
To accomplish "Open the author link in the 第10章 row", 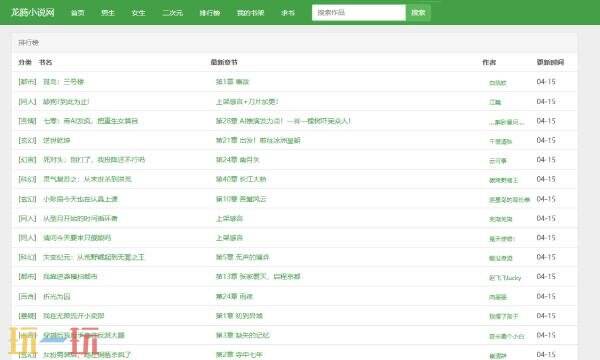I will click(509, 200).
